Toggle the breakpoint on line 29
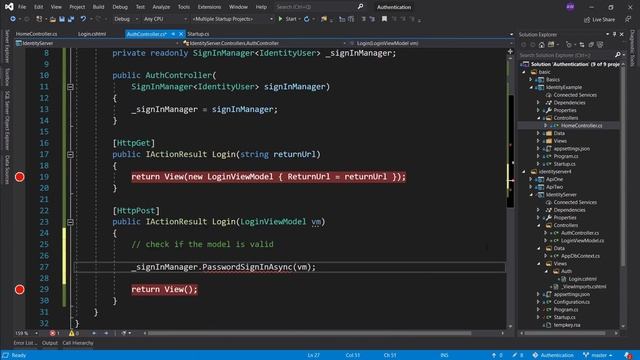Screen dimensions: 640x360 (20, 289)
